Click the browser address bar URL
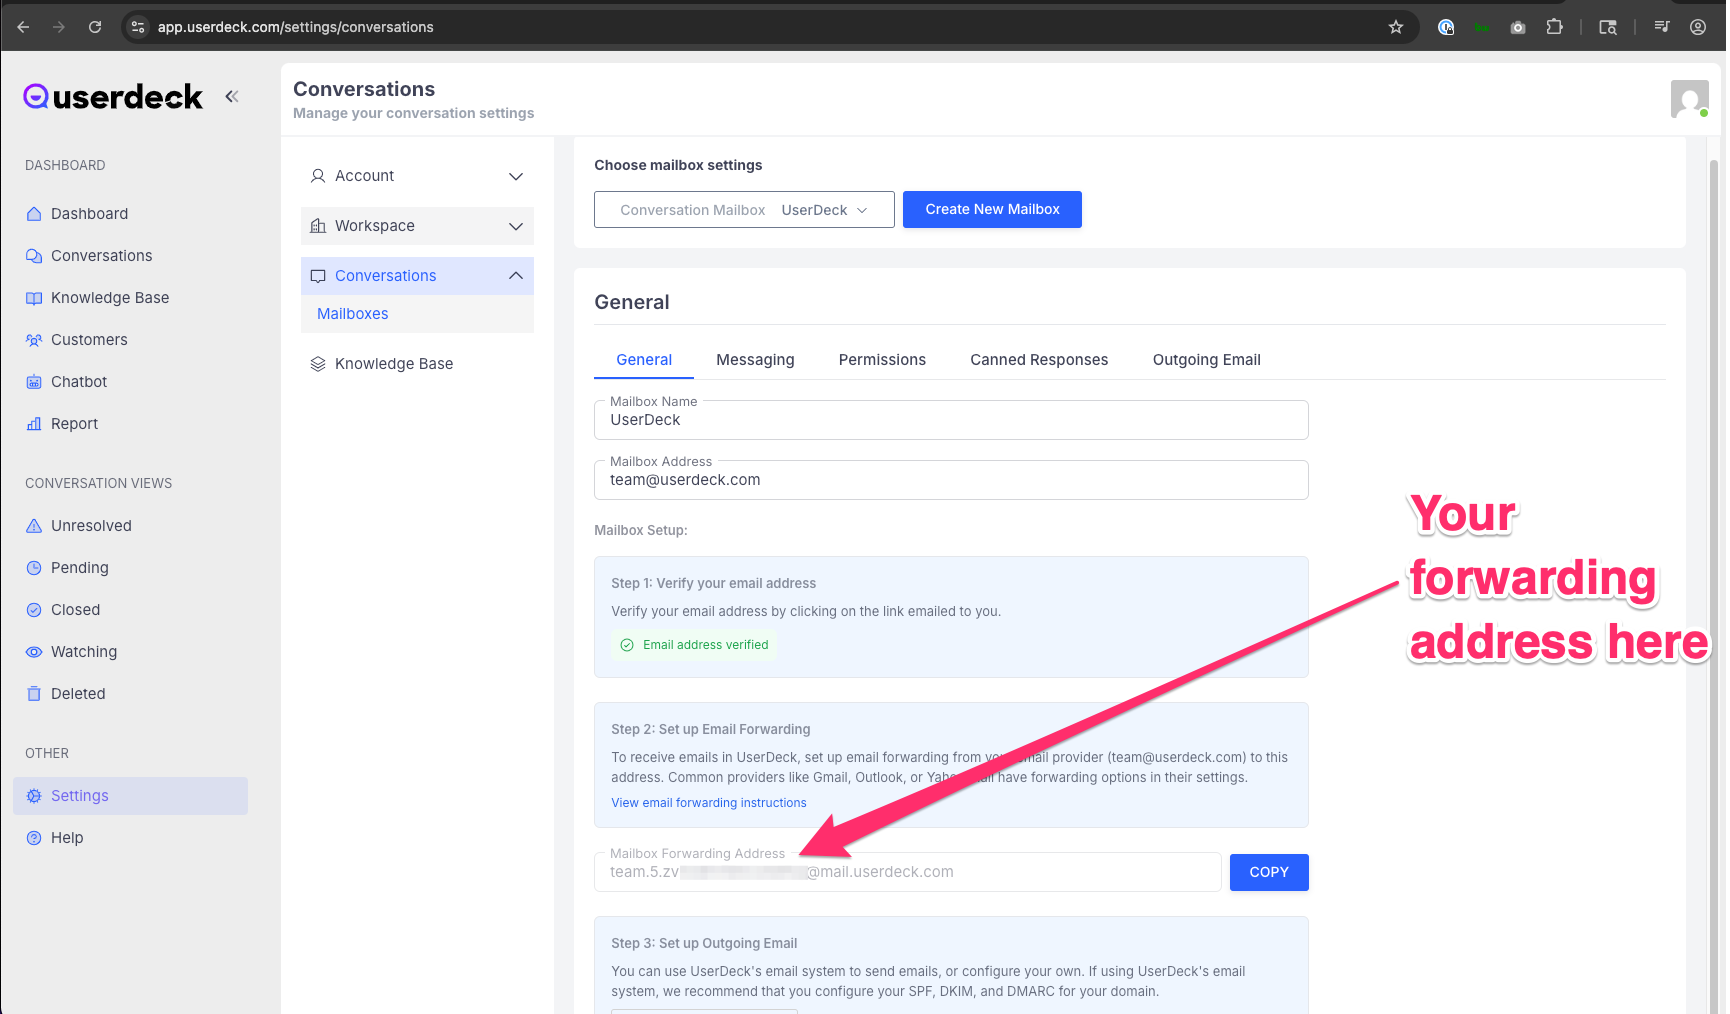1730x1014 pixels. [x=296, y=27]
